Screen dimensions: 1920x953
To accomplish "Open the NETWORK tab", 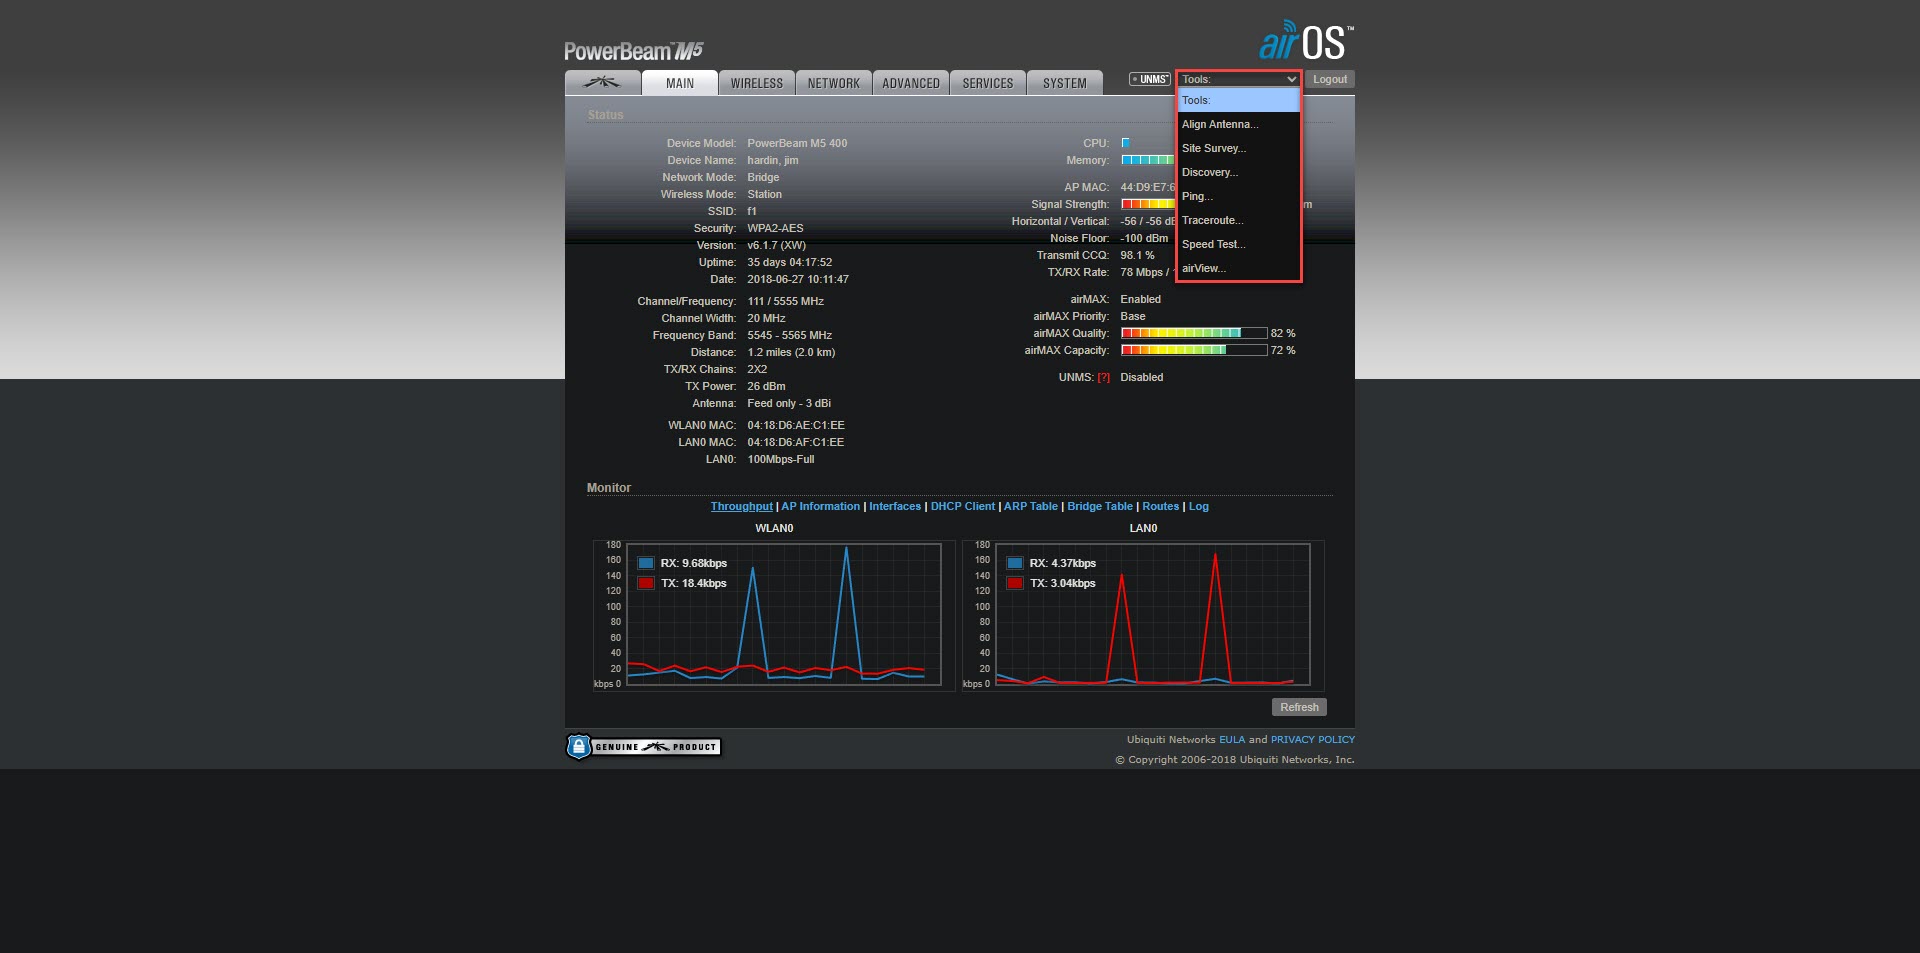I will (833, 84).
